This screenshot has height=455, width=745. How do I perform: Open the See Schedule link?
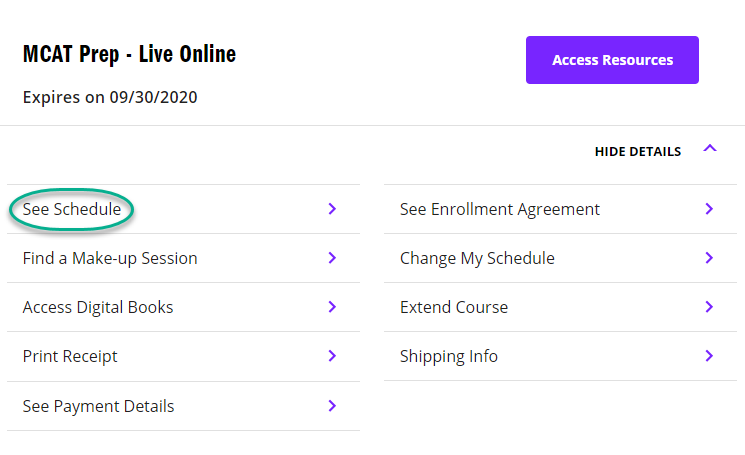72,209
